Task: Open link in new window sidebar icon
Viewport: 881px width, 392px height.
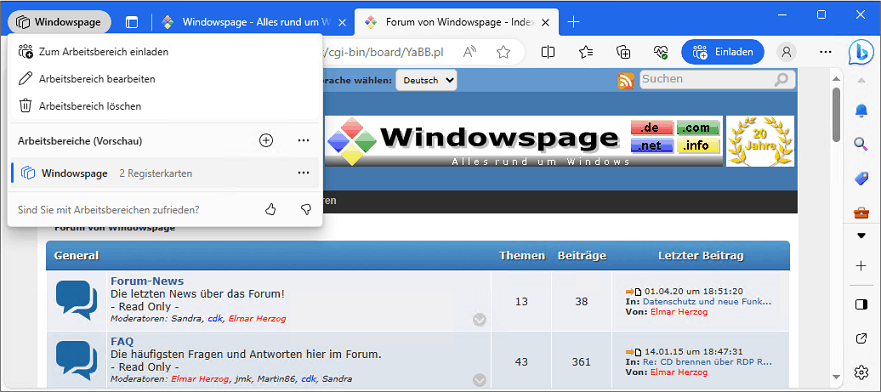Action: coord(861,338)
